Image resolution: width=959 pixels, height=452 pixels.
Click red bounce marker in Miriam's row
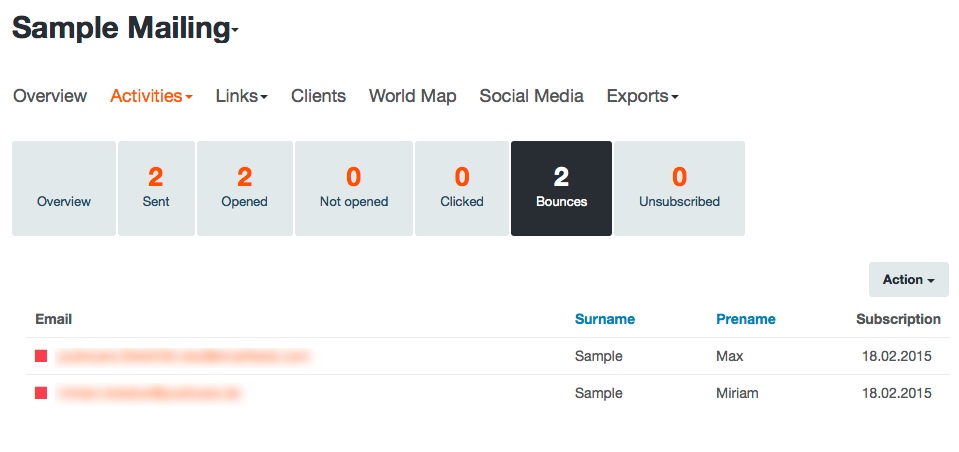coord(41,393)
